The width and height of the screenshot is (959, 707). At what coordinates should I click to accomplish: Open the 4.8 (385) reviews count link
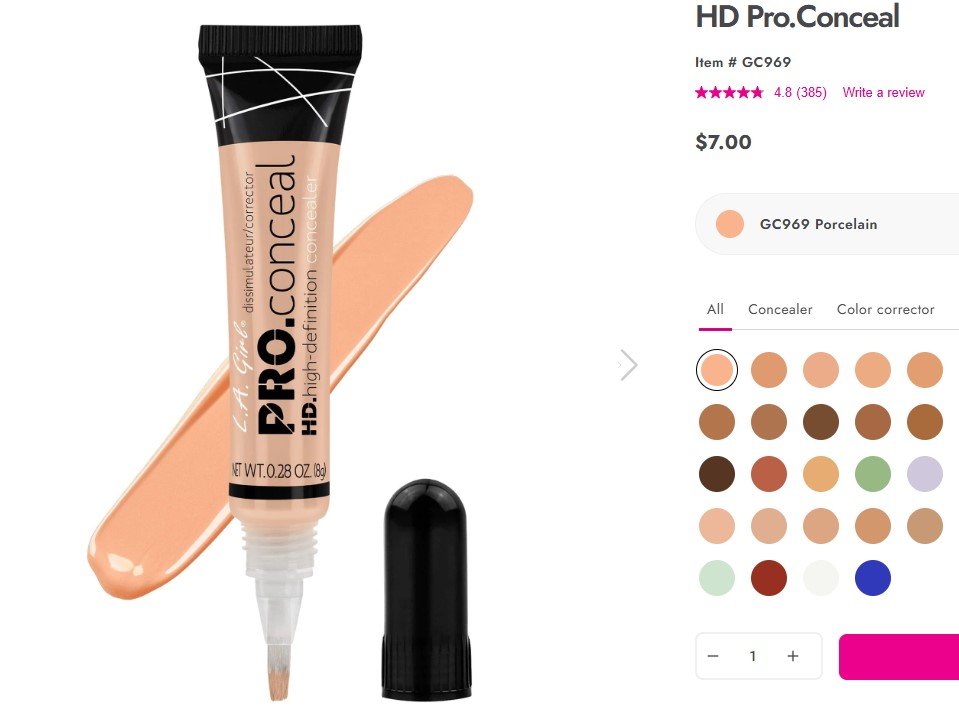click(800, 92)
